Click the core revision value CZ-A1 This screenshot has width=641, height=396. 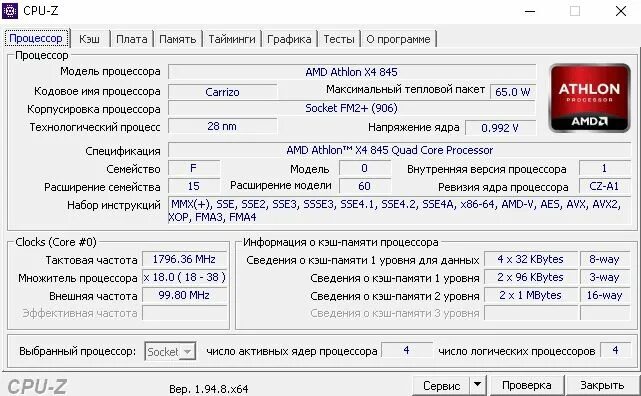(x=605, y=186)
